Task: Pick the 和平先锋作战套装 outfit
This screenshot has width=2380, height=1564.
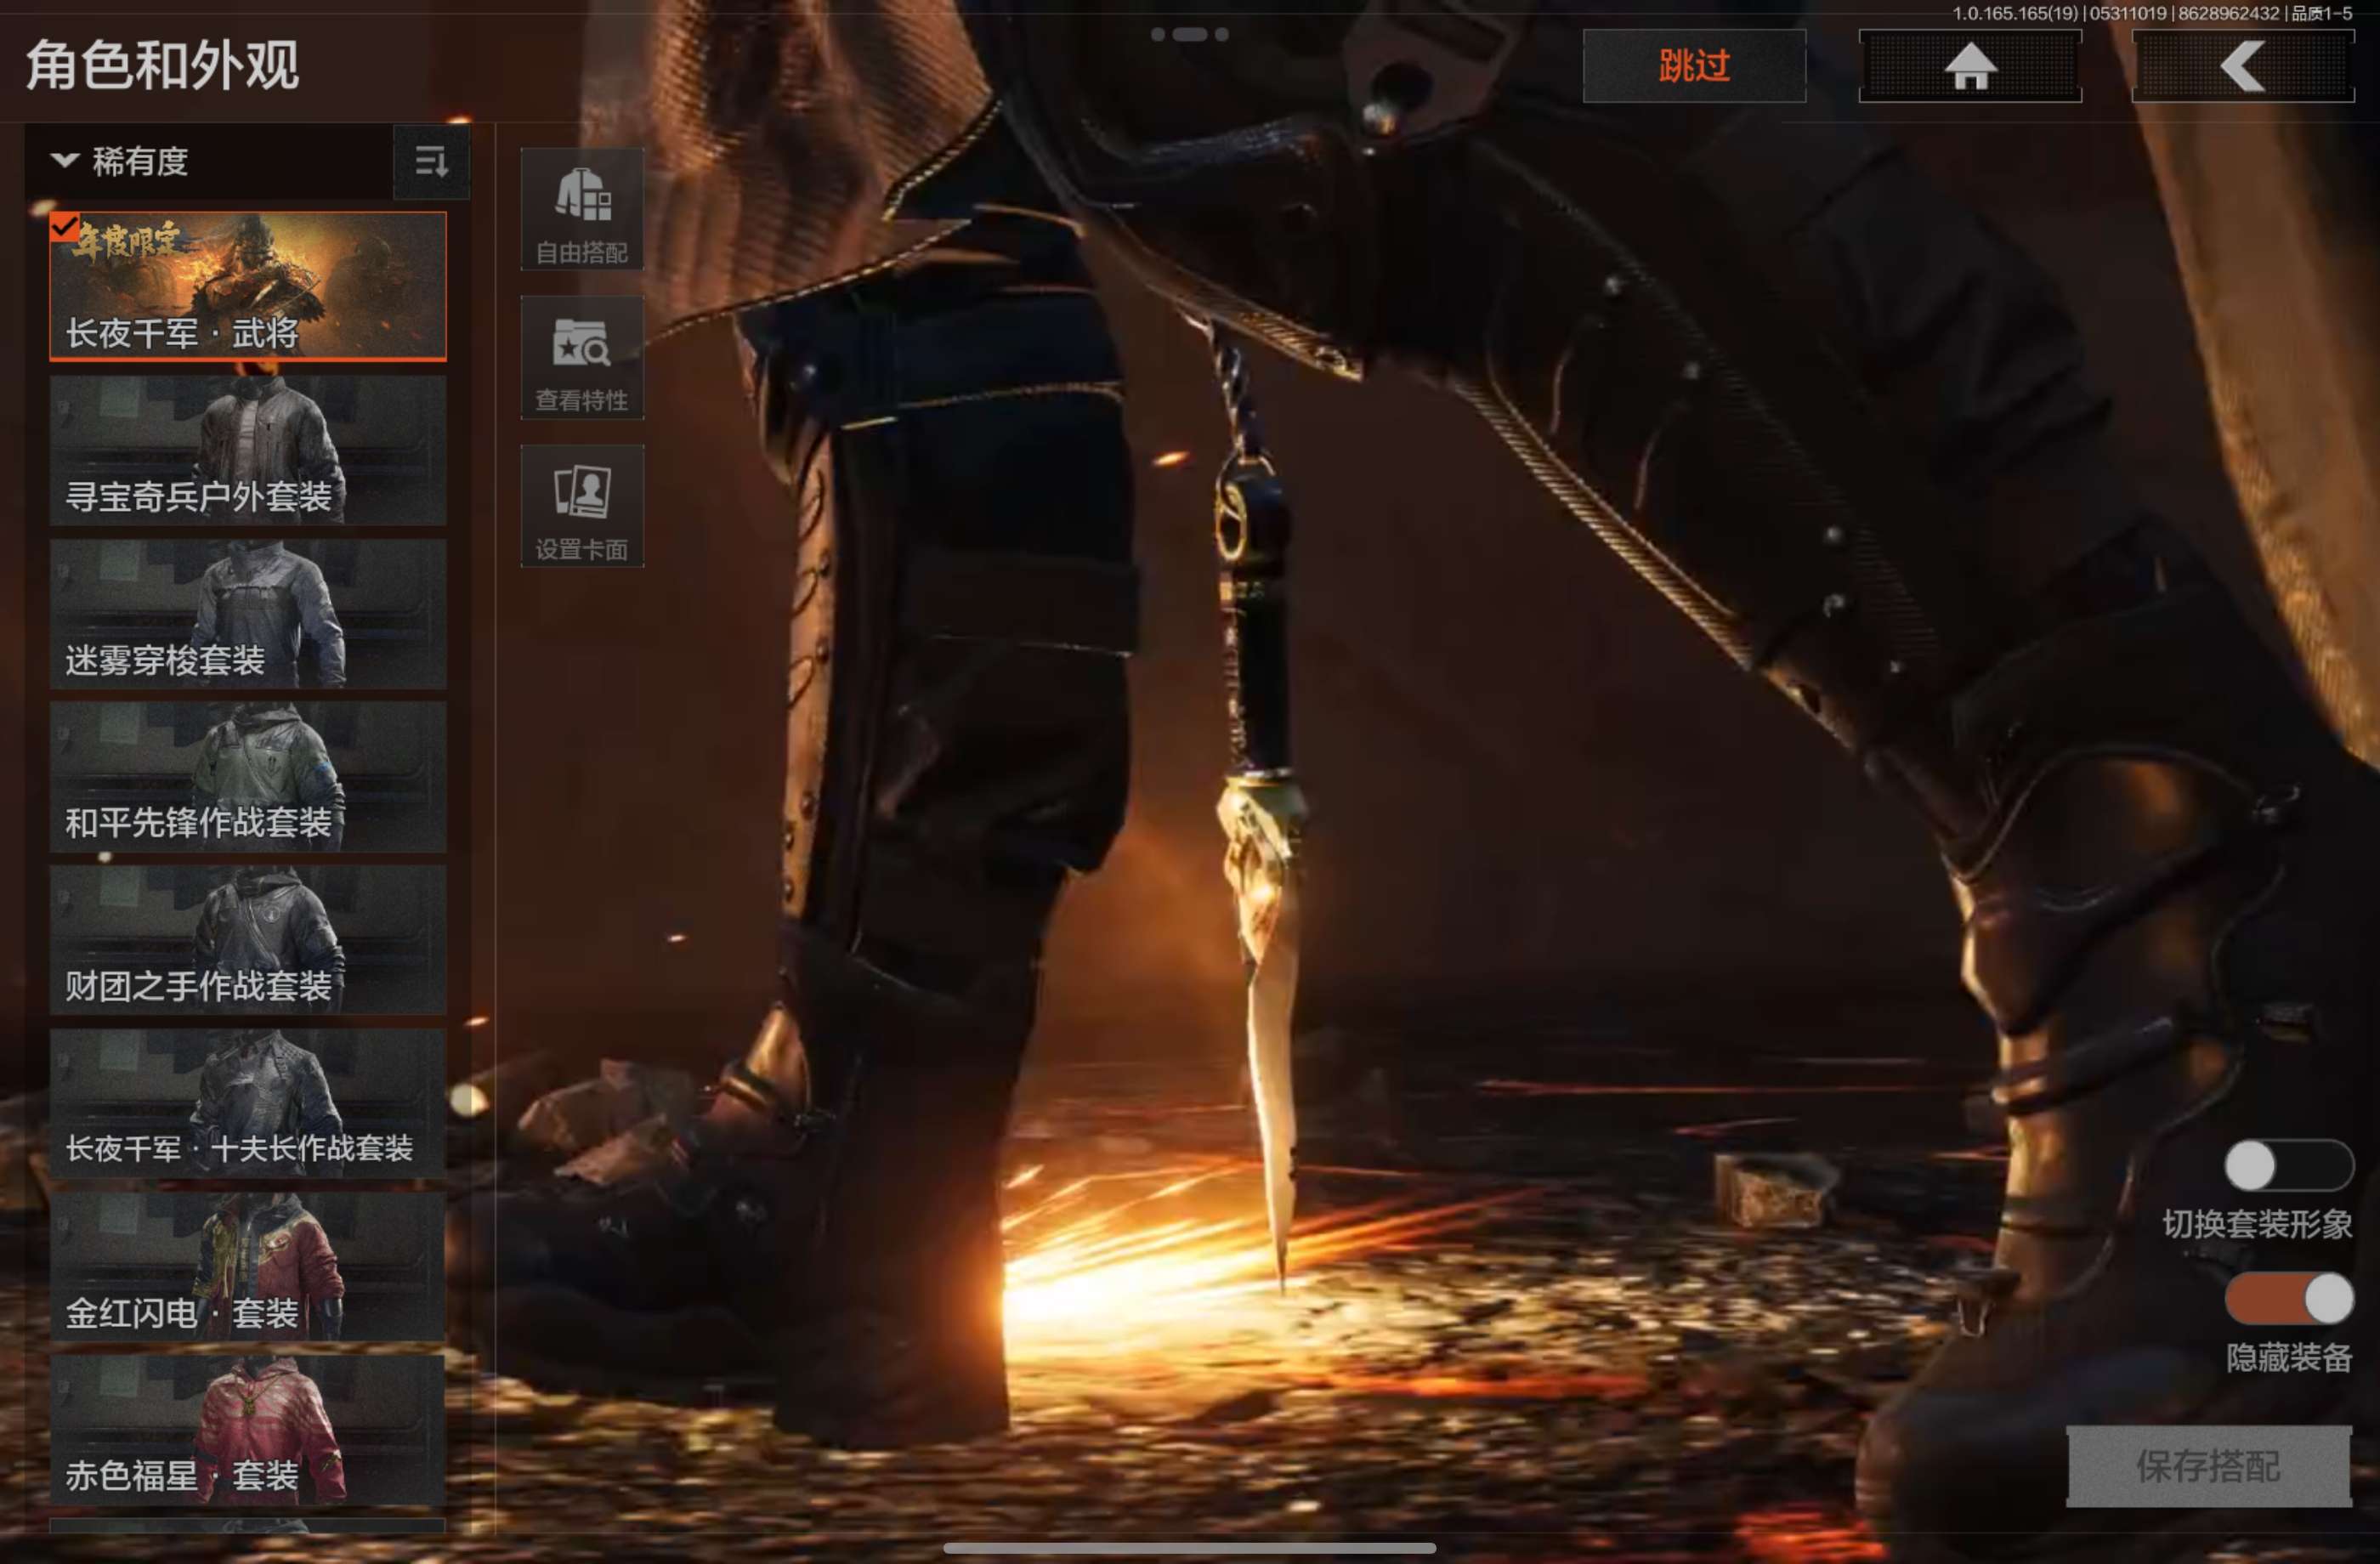Action: point(248,777)
